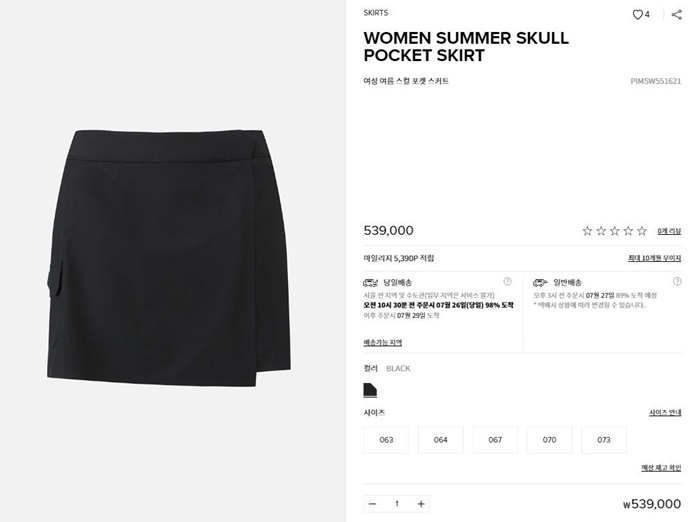
Task: Click the heart wishlist icon
Action: click(x=638, y=15)
